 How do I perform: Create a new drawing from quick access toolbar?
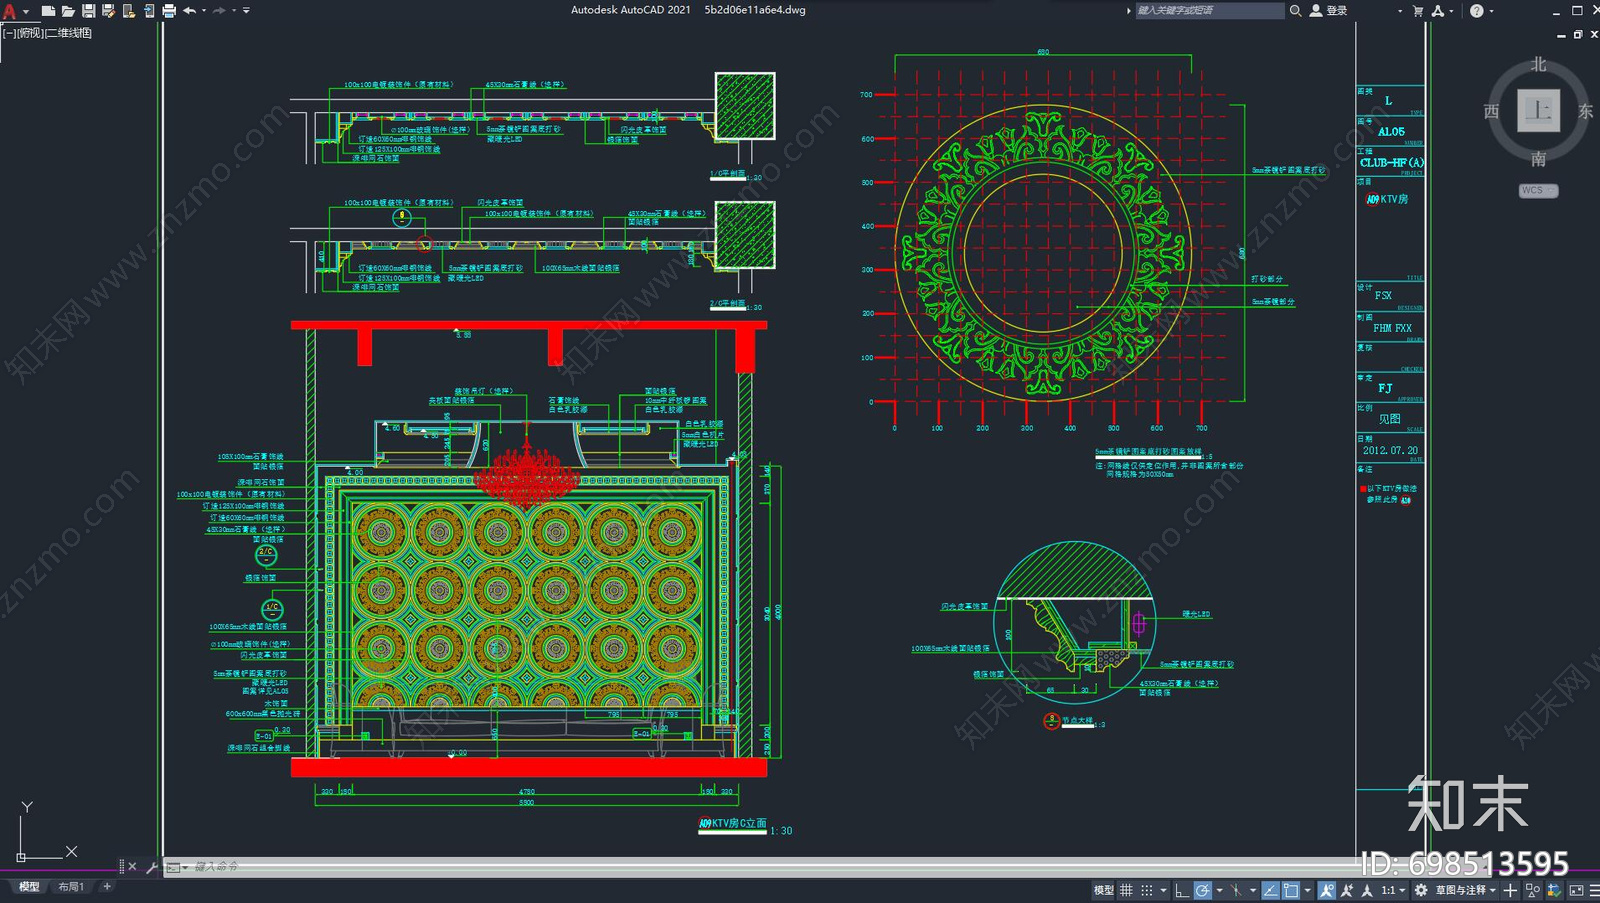pyautogui.click(x=48, y=11)
